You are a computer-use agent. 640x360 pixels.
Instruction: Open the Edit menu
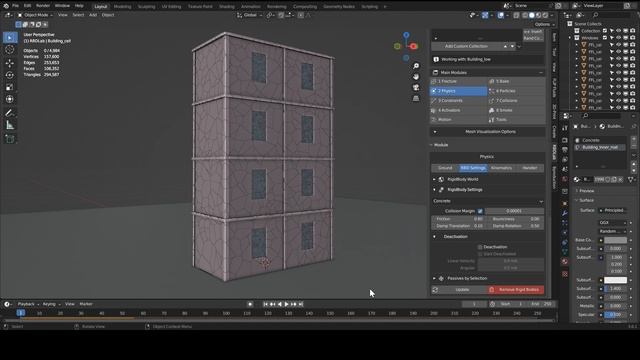point(27,6)
